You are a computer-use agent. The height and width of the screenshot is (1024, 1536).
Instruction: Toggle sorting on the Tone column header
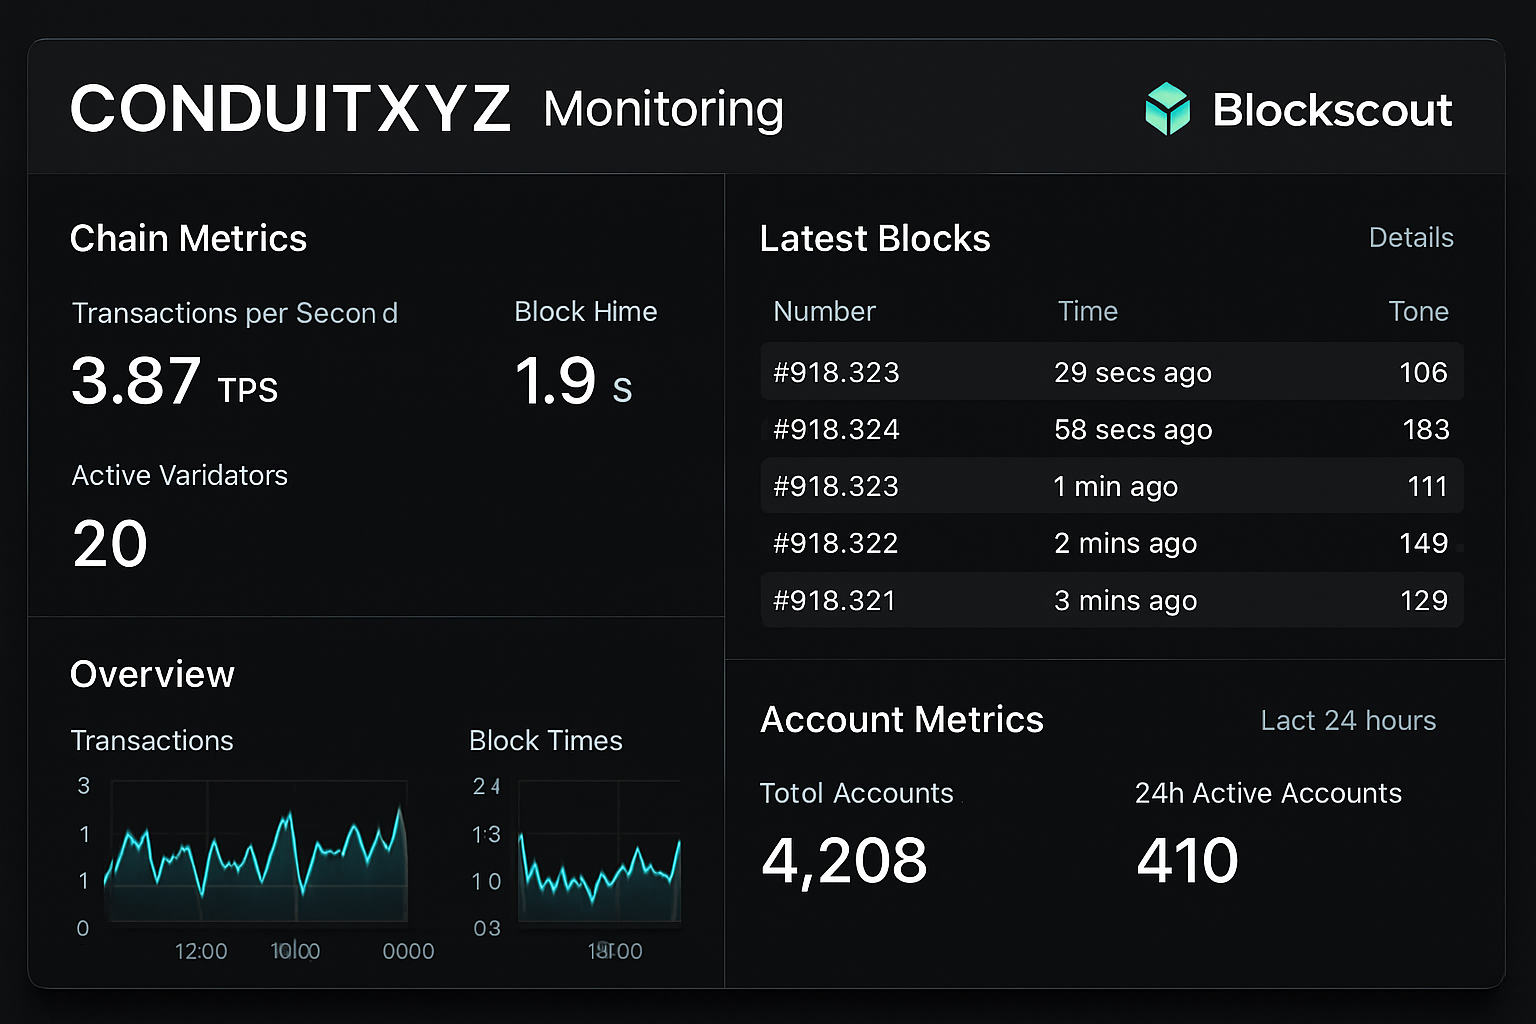1419,311
